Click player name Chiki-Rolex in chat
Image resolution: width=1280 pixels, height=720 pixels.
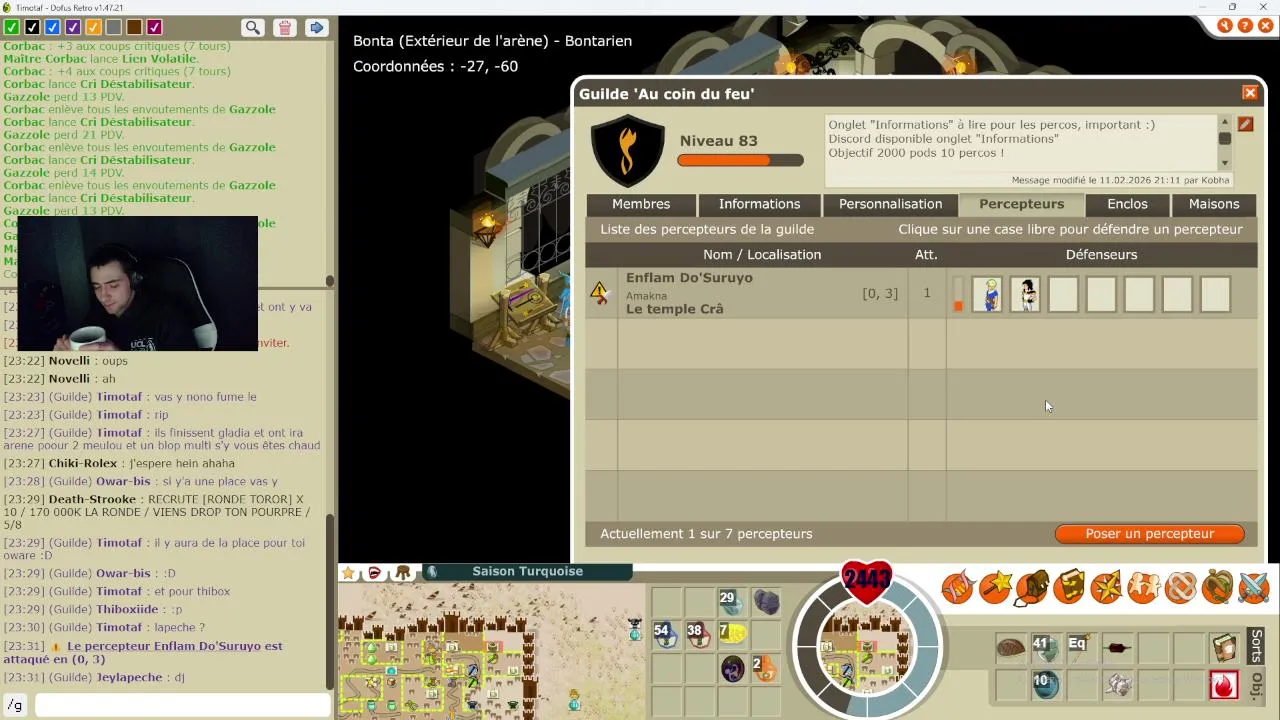[x=83, y=463]
